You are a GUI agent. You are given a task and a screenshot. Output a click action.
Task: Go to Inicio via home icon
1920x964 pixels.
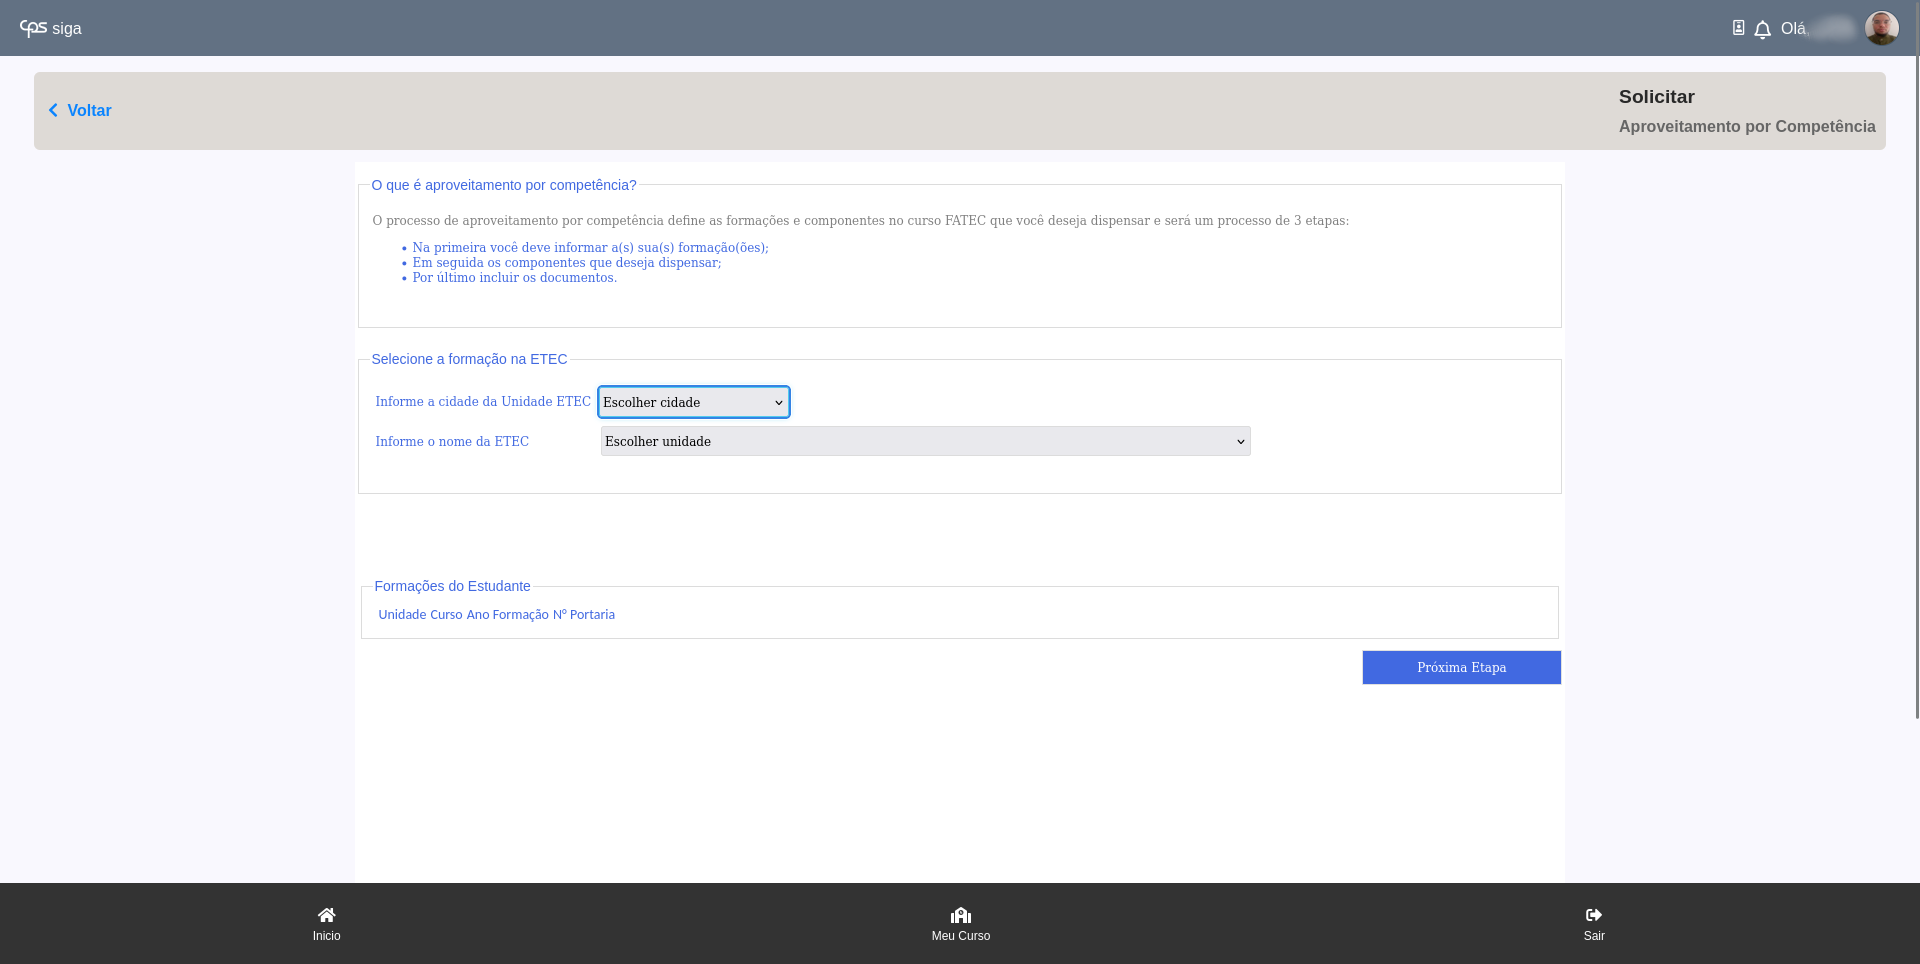[x=326, y=915]
